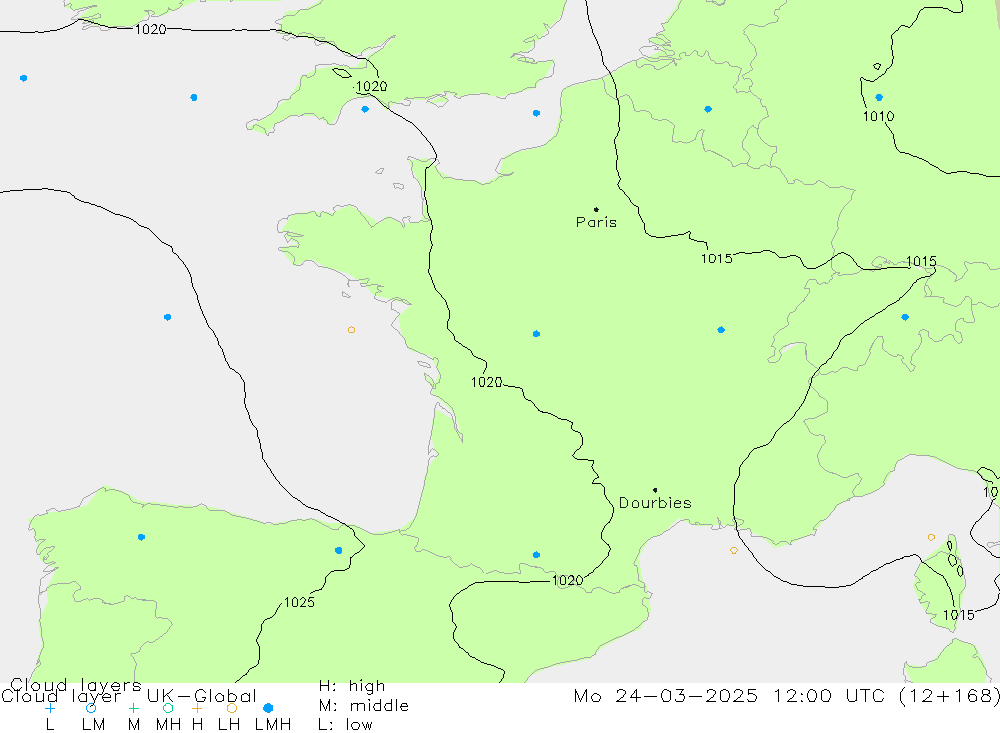Click the 'L: low' legend entry
1000x733 pixels.
coord(345,725)
